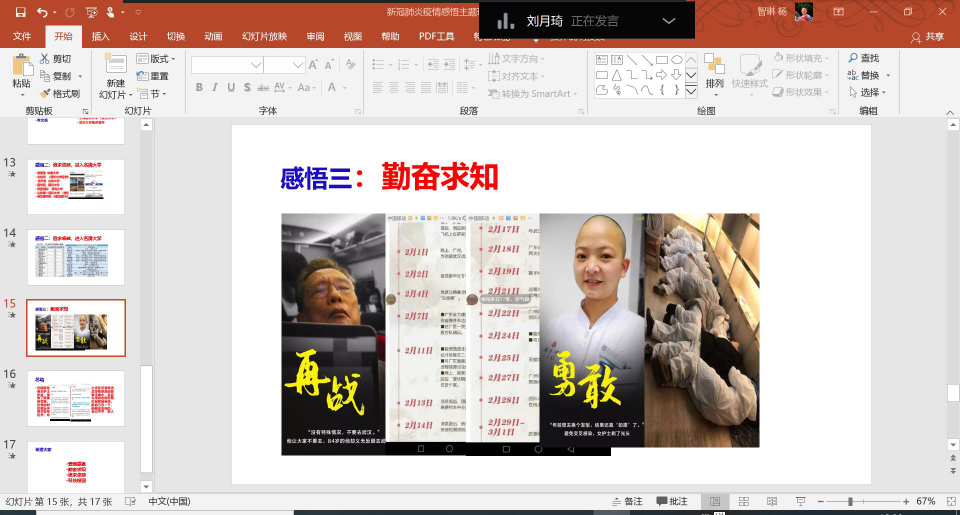Click Decrease Font Size icon
The image size is (960, 515).
click(x=329, y=64)
